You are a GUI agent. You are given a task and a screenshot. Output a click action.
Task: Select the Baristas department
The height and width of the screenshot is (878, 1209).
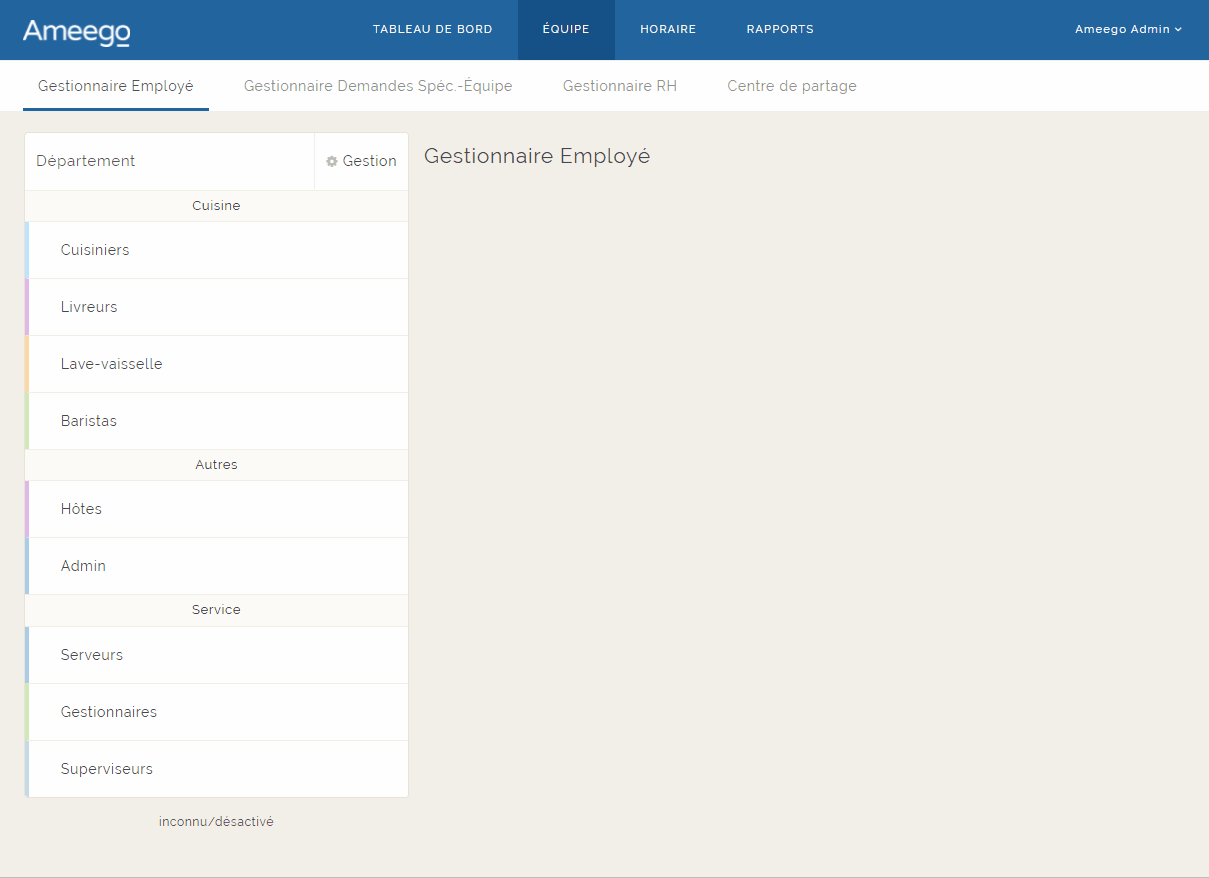click(89, 421)
